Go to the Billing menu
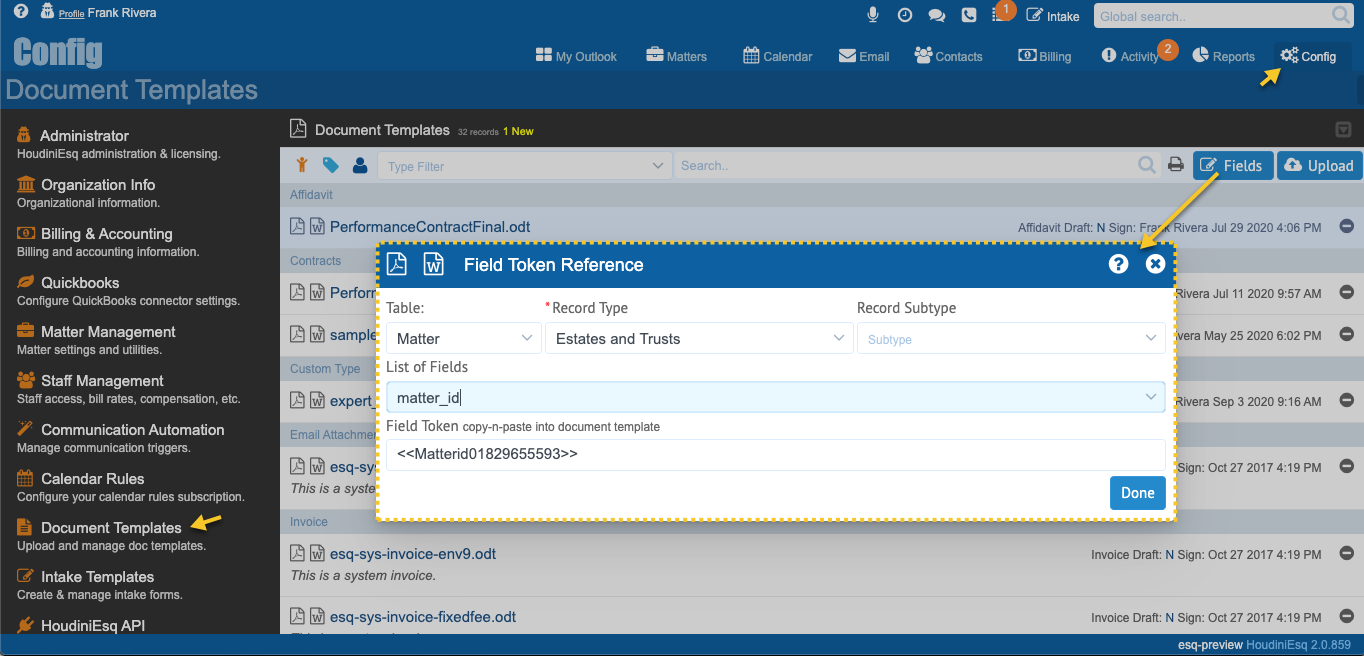The width and height of the screenshot is (1364, 656). coord(1044,57)
